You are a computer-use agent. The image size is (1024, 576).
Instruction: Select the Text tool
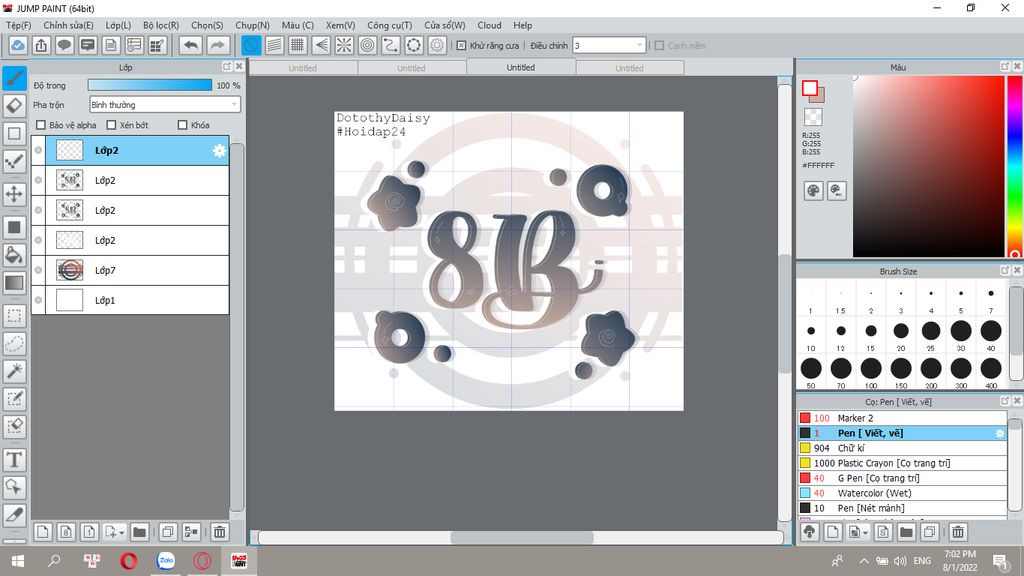tap(14, 460)
